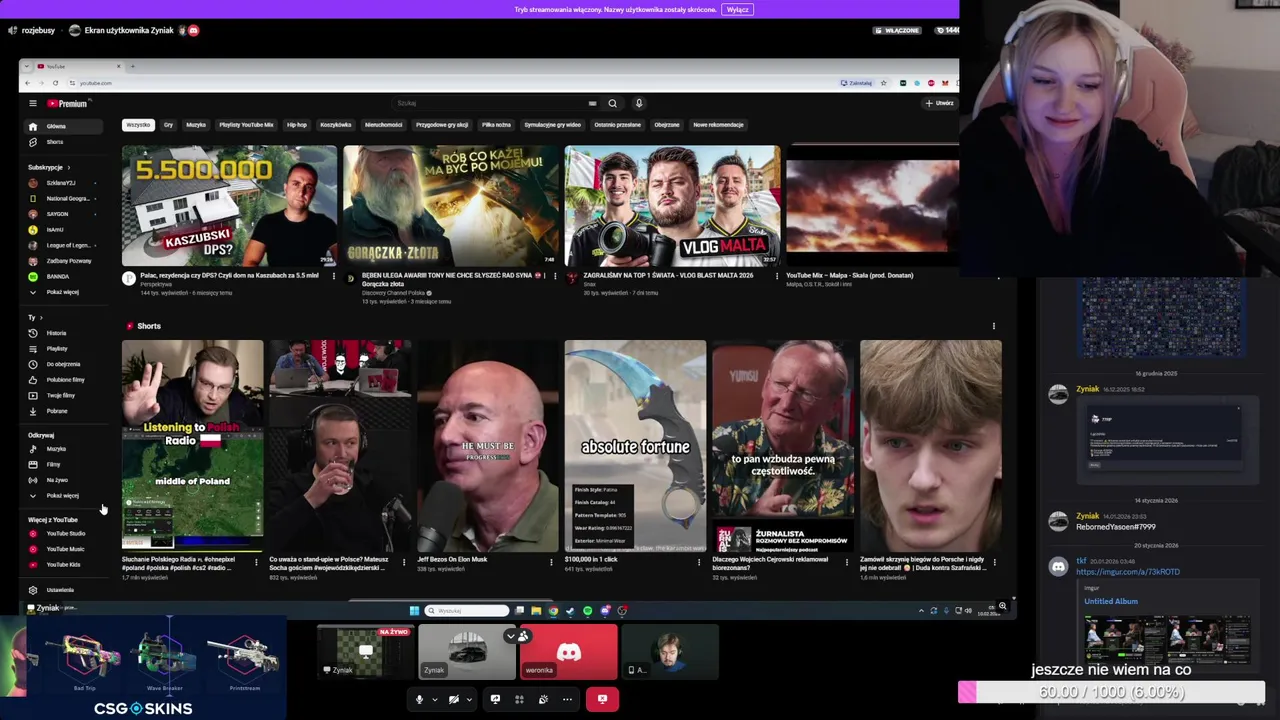Open more options ellipsis in call controls
The width and height of the screenshot is (1280, 720).
tap(567, 699)
